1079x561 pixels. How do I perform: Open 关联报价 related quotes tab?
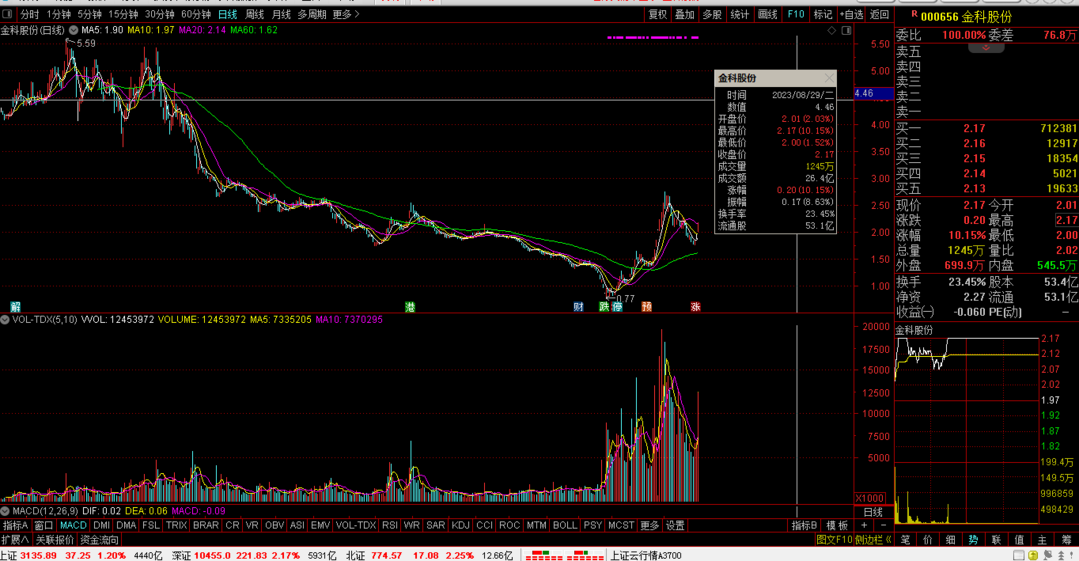[x=54, y=540]
